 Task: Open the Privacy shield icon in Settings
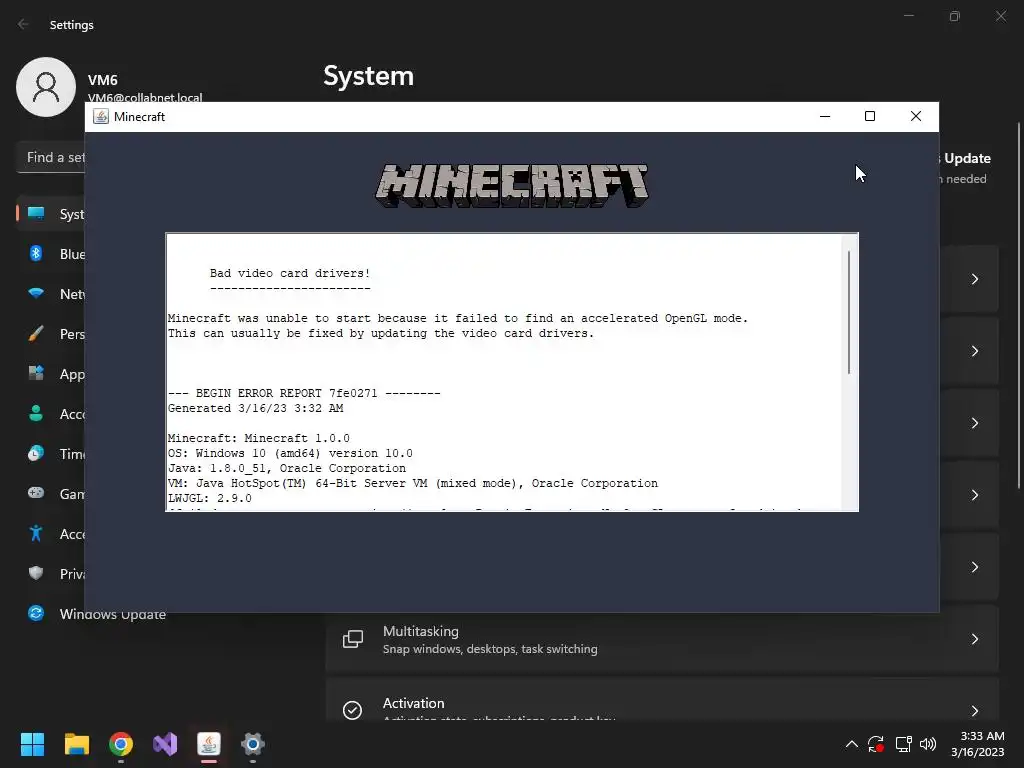[x=36, y=573]
